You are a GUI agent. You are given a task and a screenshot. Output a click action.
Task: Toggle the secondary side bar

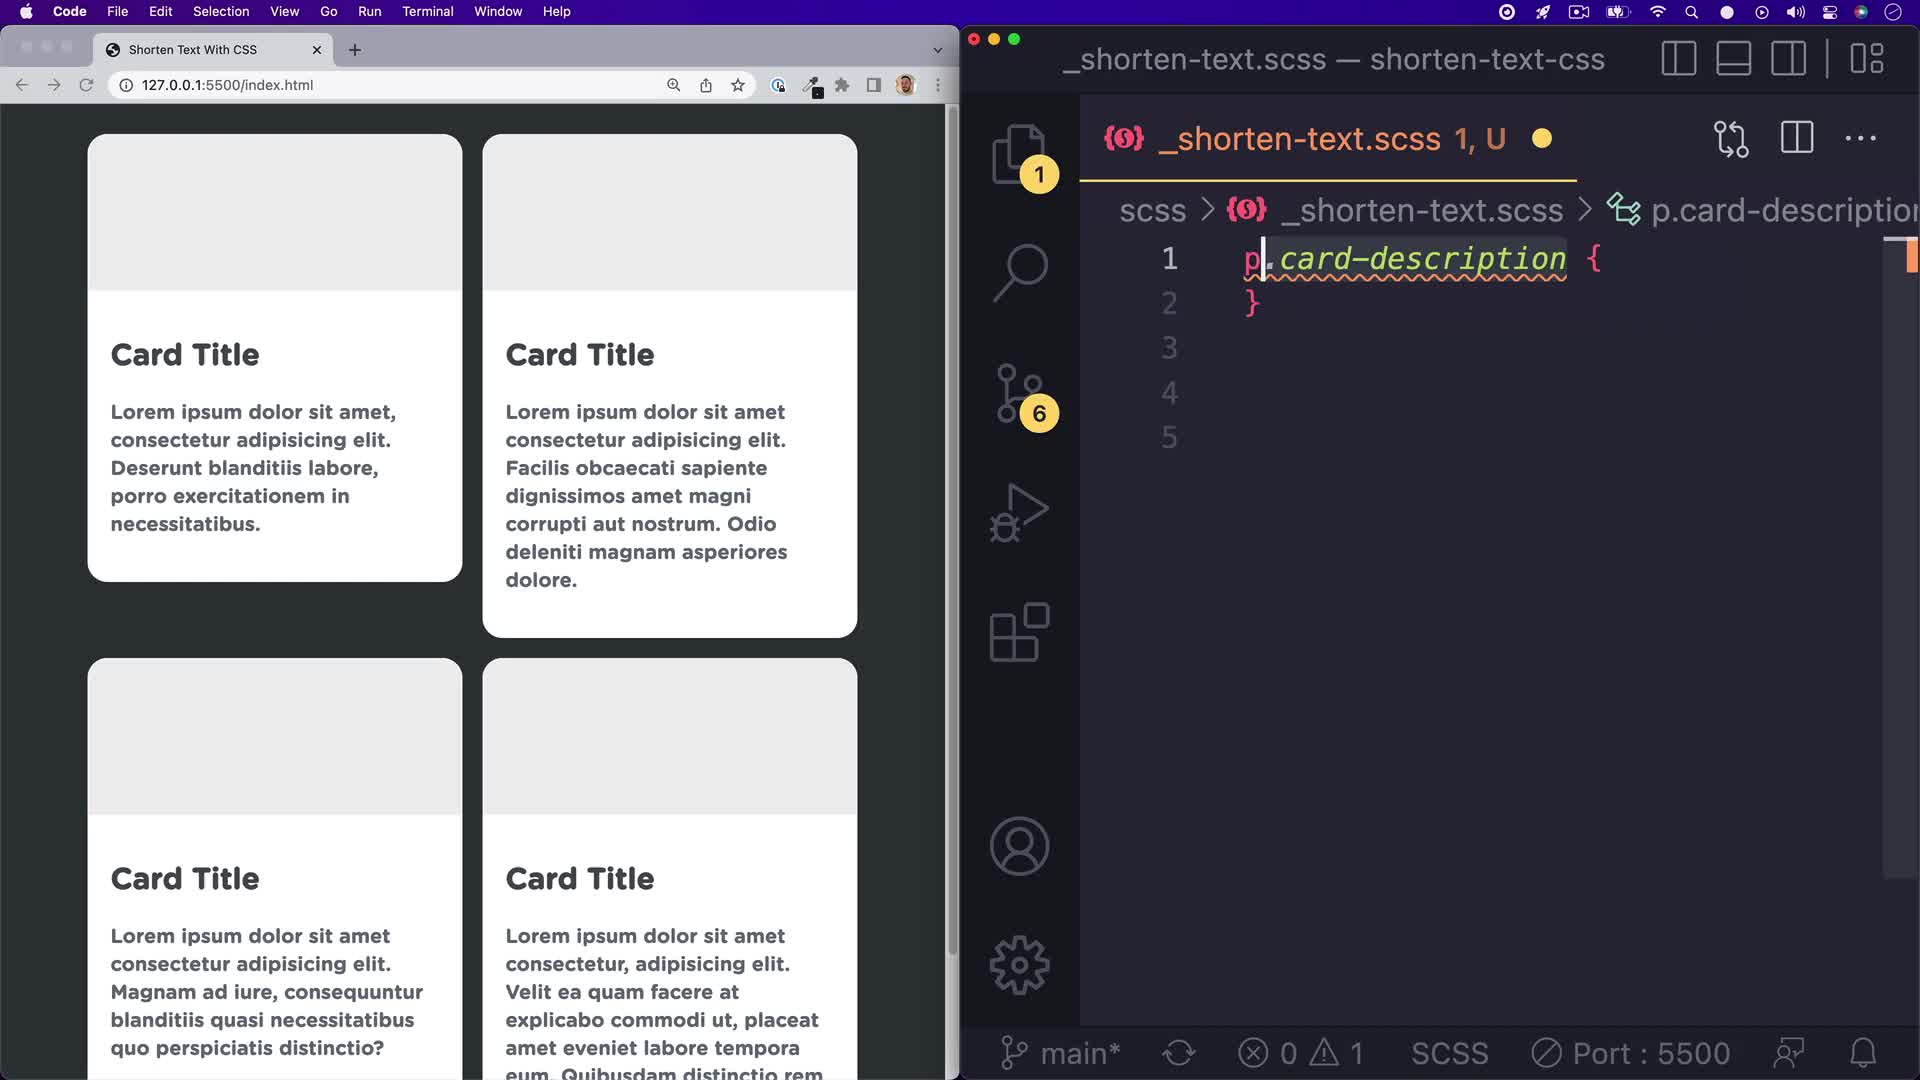tap(1788, 58)
